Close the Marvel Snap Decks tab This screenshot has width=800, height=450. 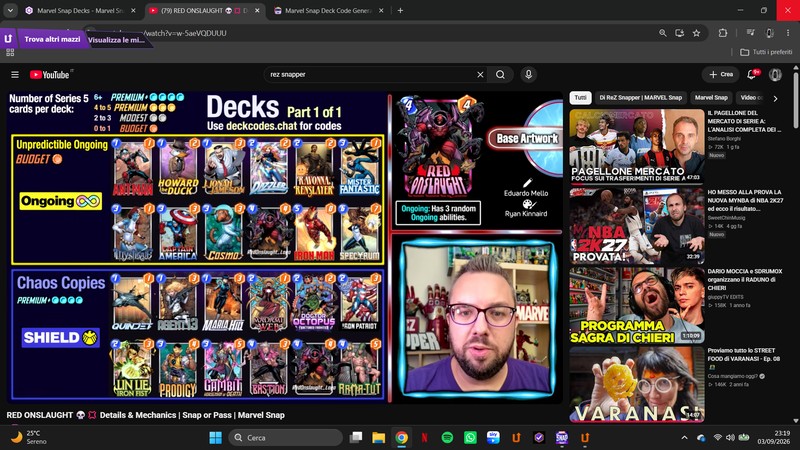click(133, 10)
